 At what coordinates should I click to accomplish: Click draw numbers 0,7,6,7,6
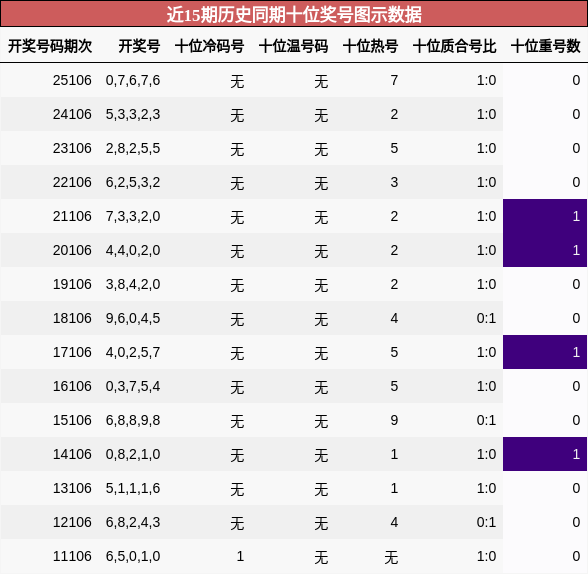tap(133, 80)
